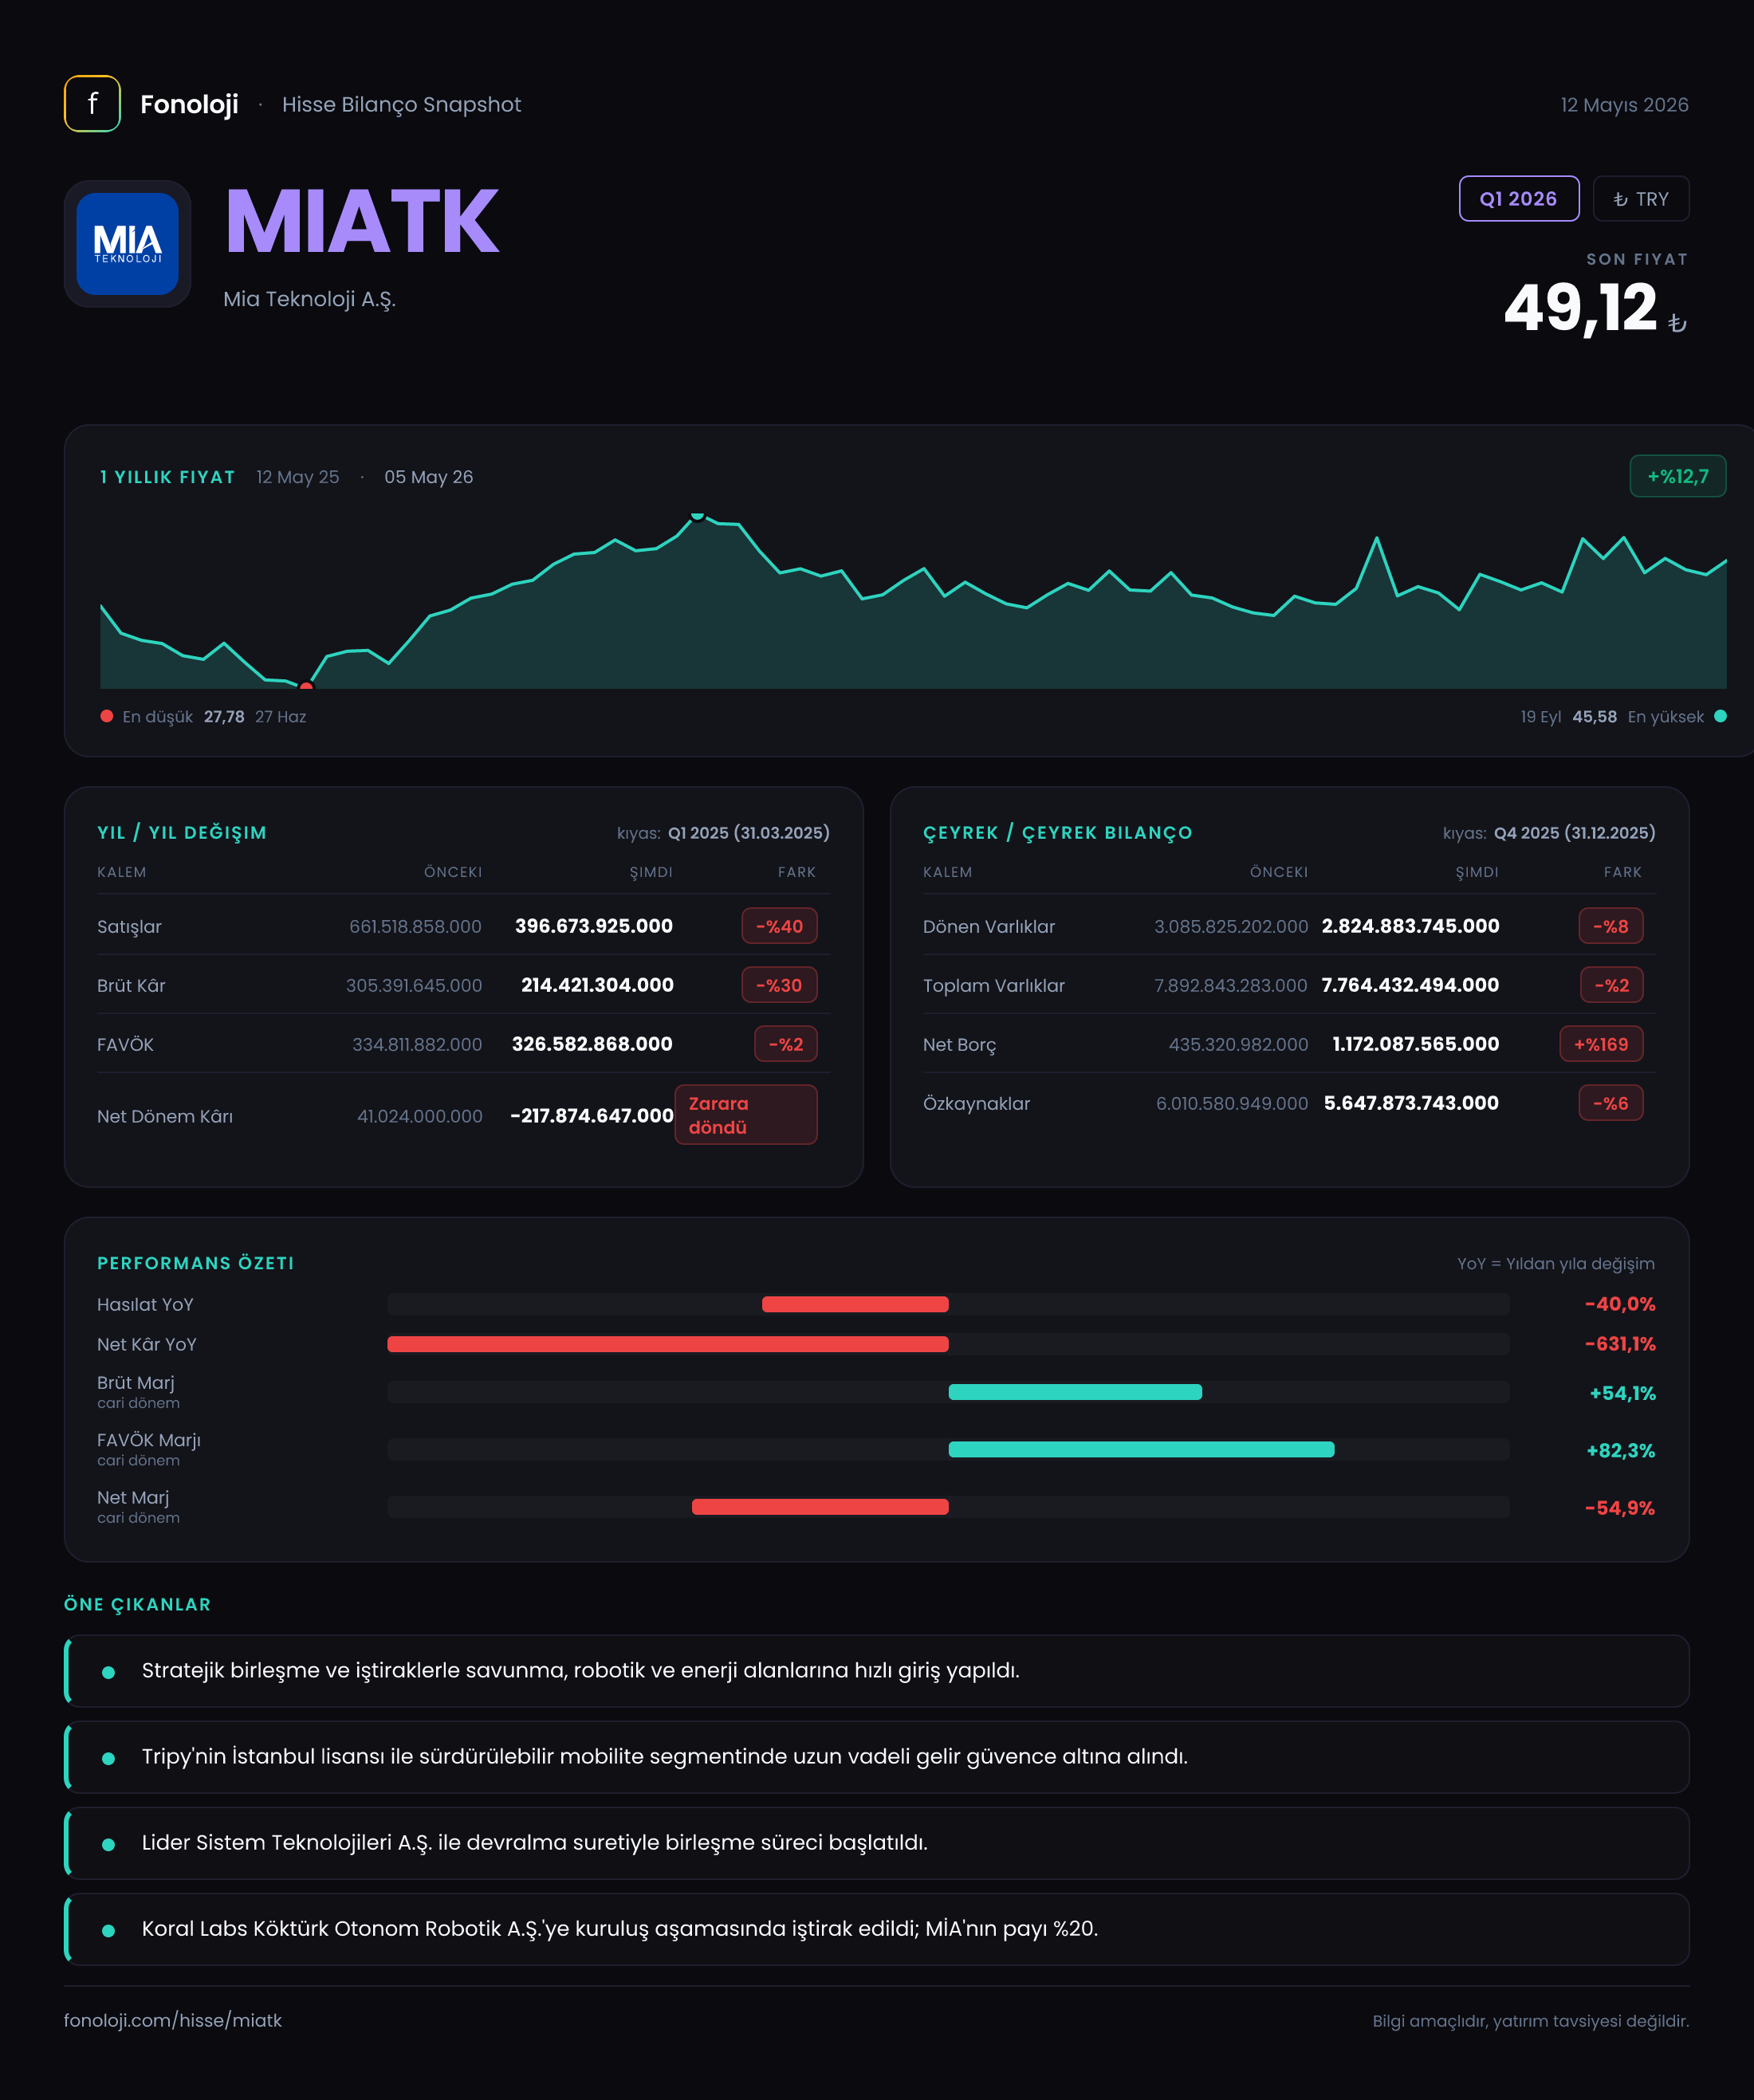Click the 'Stratejik birleşme' highlight card
1754x2100 pixels.
coord(877,1671)
